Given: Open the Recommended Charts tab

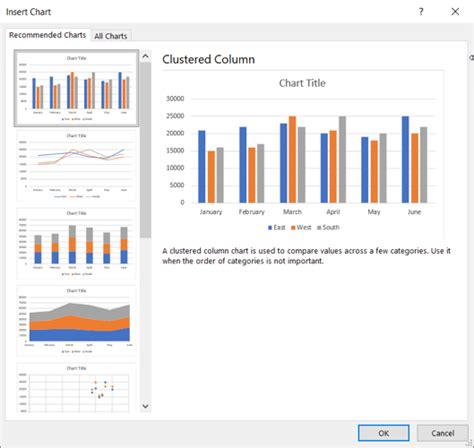Looking at the screenshot, I should pos(47,35).
